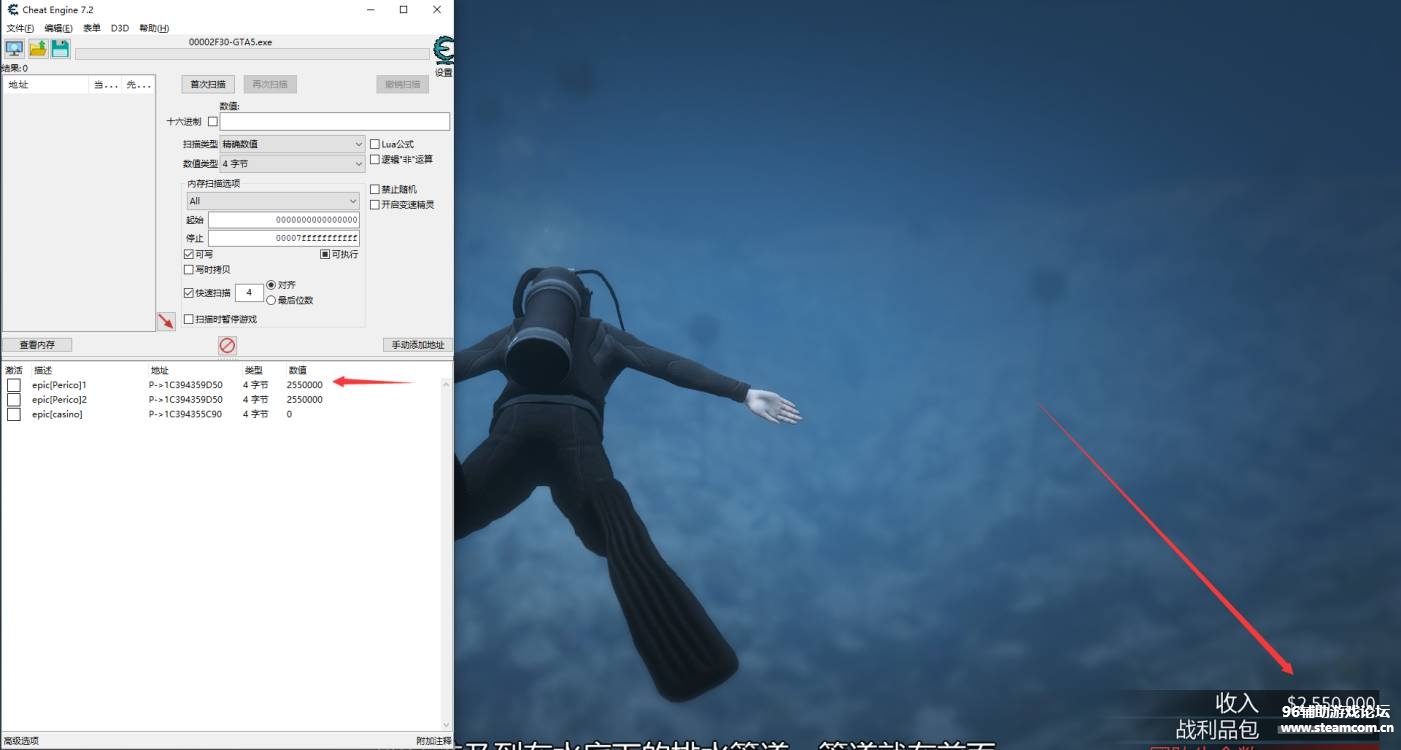The width and height of the screenshot is (1401, 750).
Task: Open the 扫描类型 scan type dropdown
Action: pyautogui.click(x=292, y=144)
